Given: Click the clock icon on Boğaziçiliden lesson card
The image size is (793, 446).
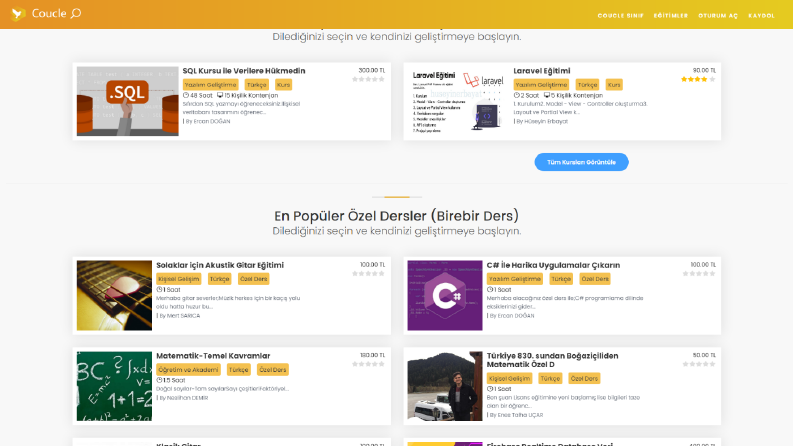Looking at the screenshot, I should point(490,389).
